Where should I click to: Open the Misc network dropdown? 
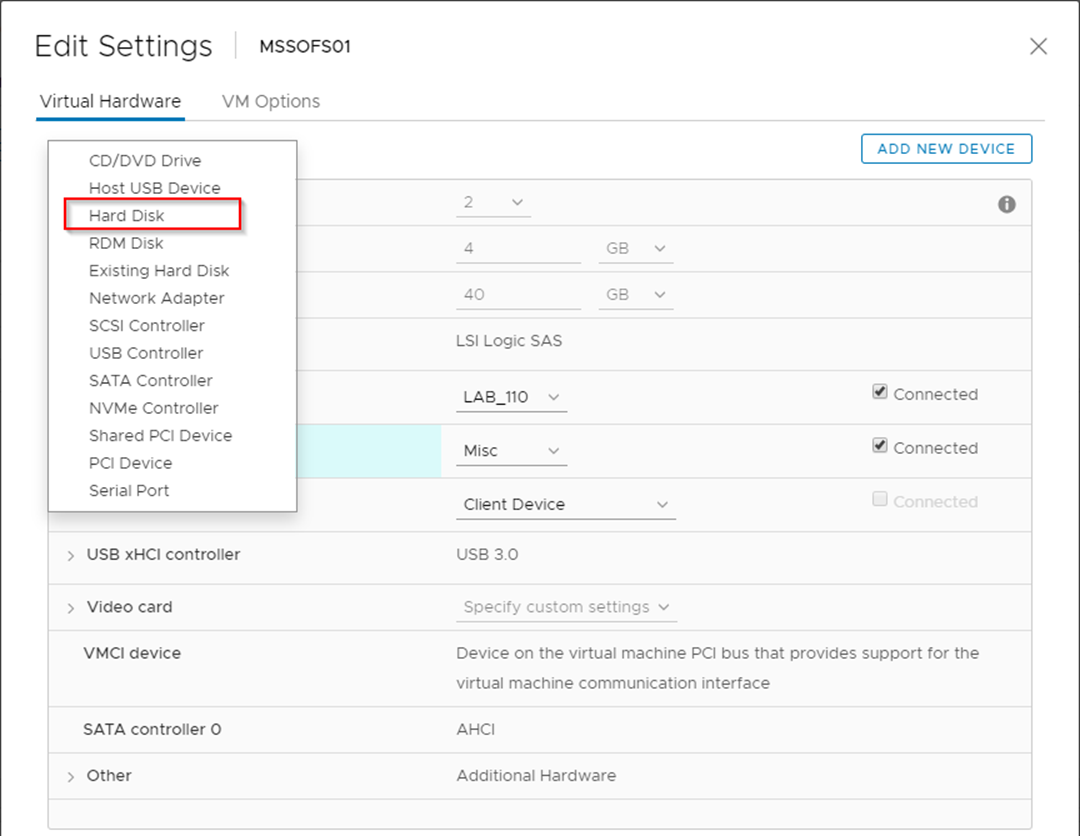(x=511, y=451)
